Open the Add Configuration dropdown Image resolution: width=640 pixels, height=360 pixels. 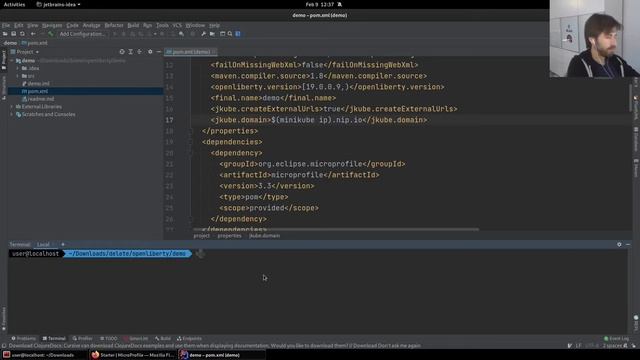pos(82,34)
